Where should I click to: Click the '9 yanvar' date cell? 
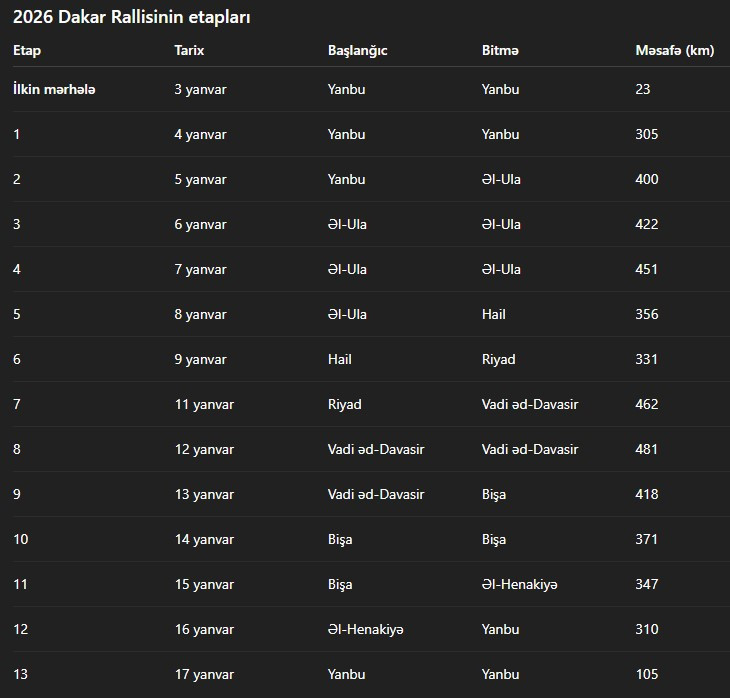coord(200,359)
